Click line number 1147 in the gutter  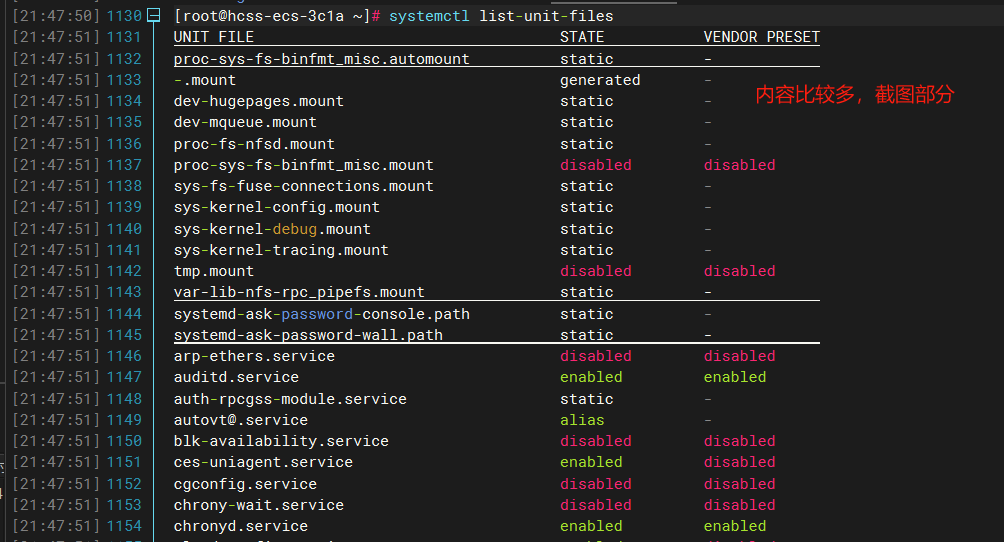[x=124, y=377]
